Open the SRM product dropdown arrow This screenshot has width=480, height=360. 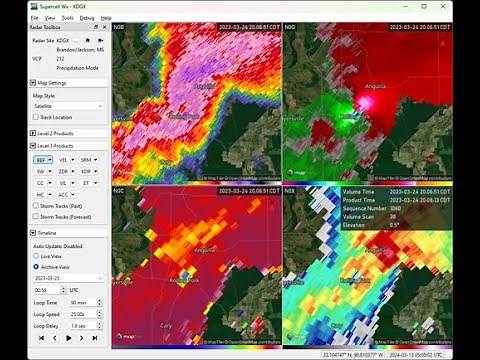pos(95,160)
